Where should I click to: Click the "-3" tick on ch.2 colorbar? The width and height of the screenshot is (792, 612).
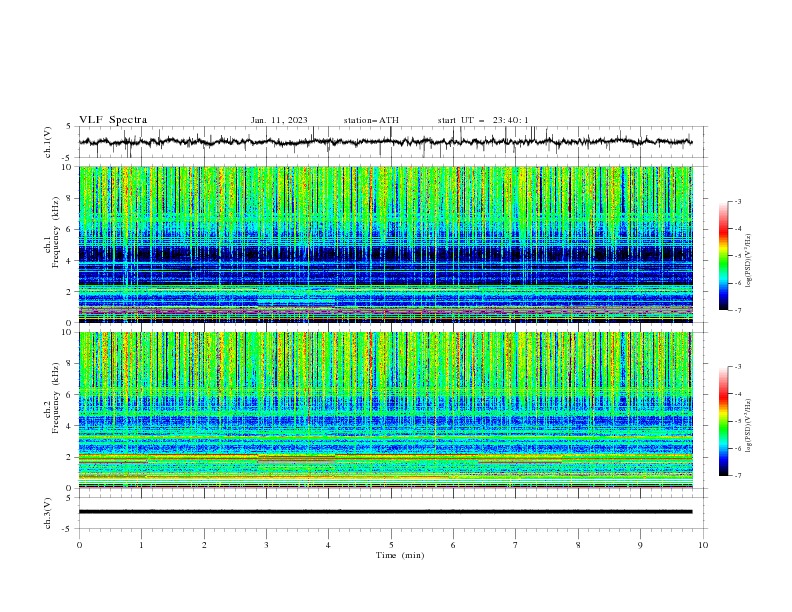pyautogui.click(x=737, y=367)
